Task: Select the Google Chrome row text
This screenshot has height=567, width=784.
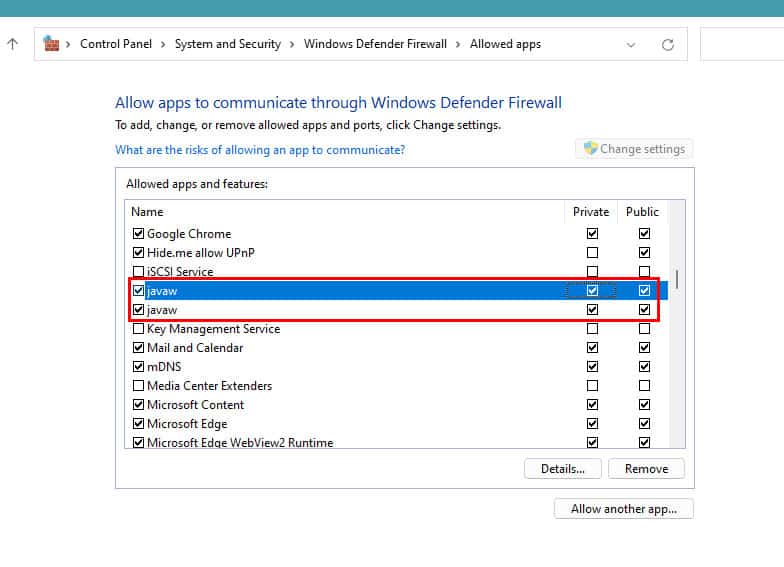Action: click(x=189, y=234)
